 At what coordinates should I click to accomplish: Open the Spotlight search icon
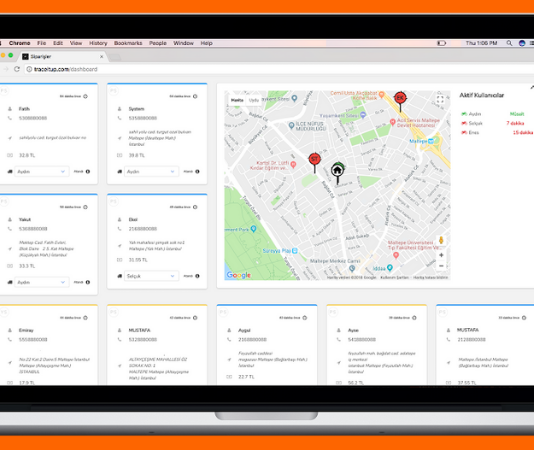pyautogui.click(x=509, y=43)
